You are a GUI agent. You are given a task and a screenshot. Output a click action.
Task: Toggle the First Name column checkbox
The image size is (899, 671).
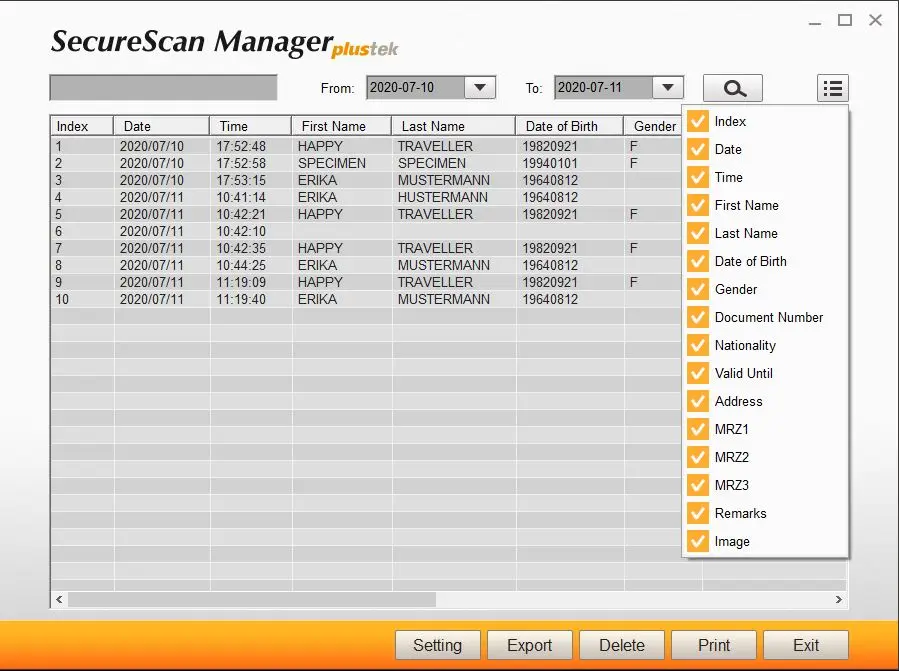698,205
